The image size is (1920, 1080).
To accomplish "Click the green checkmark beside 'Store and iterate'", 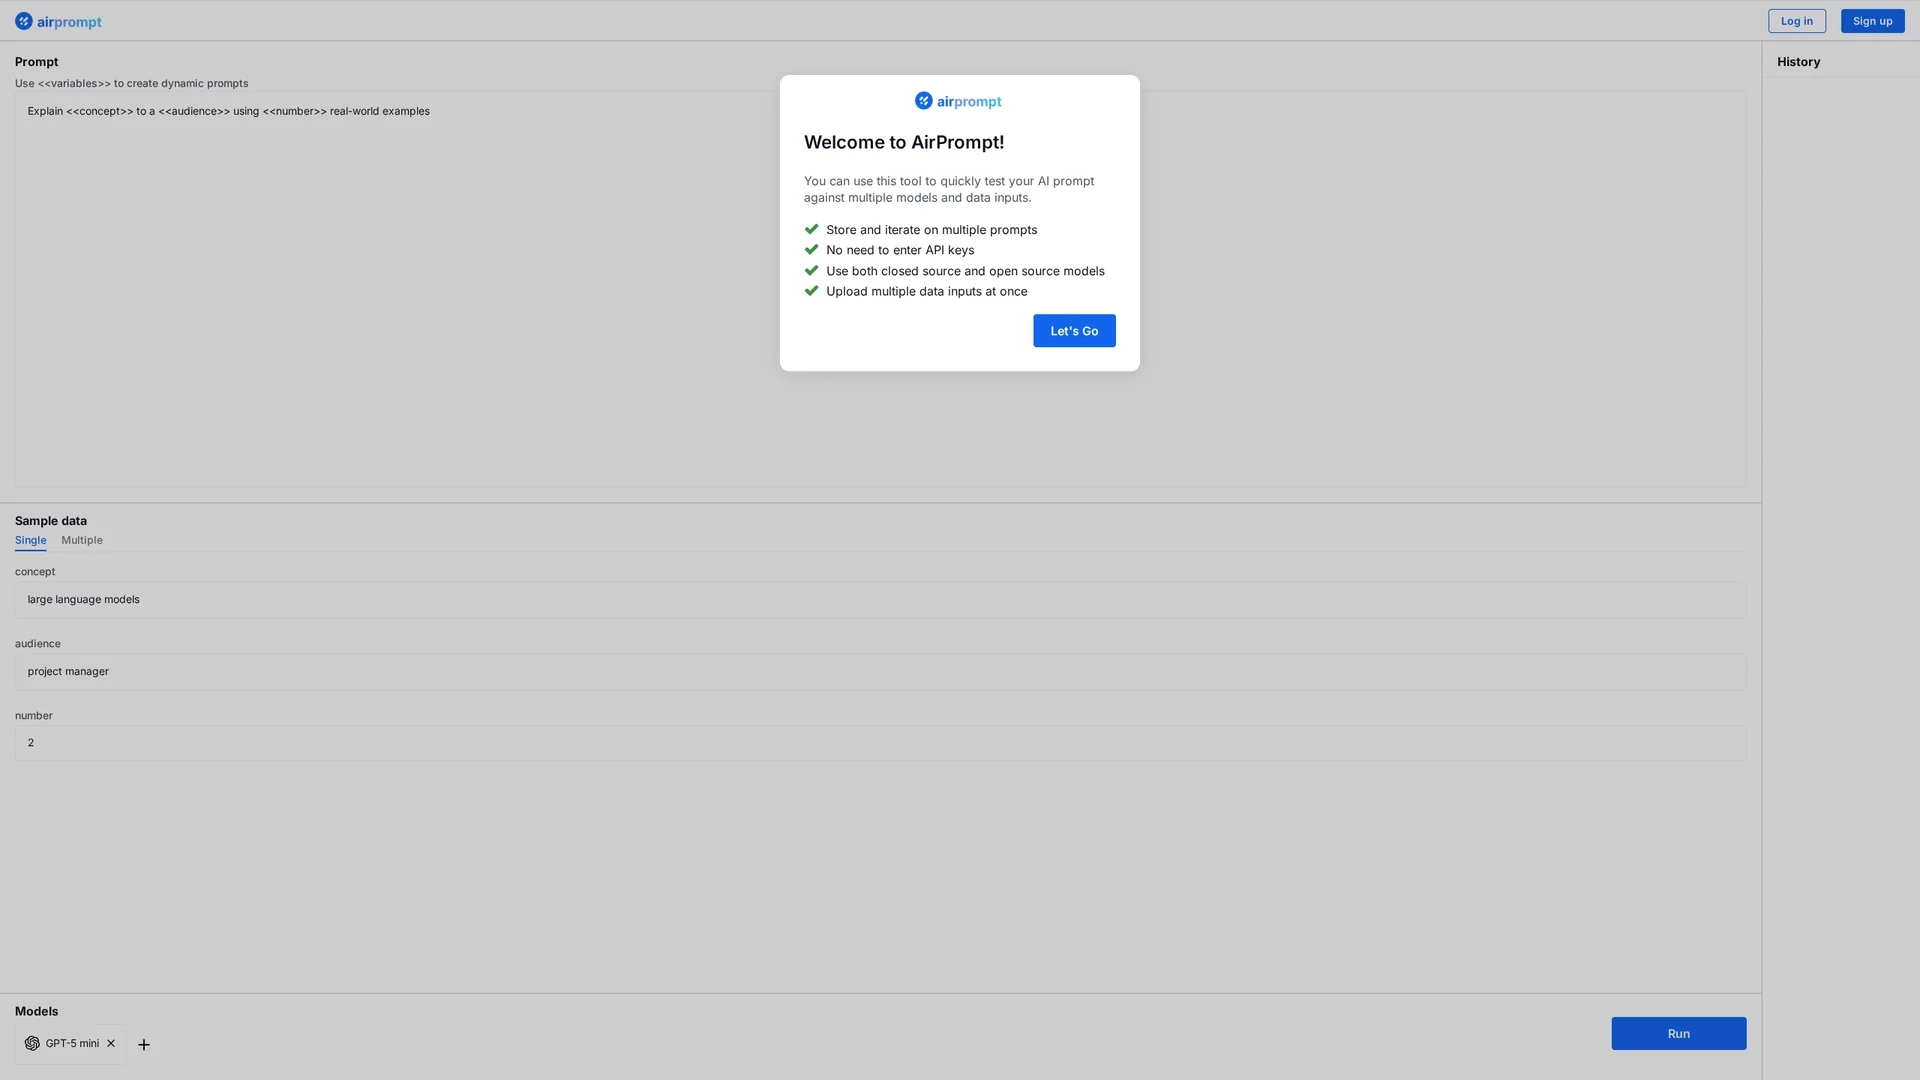I will (x=811, y=229).
